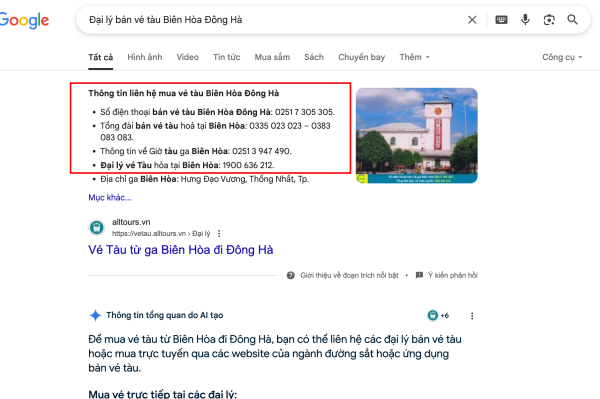Switch to Chuyến bay tab
The width and height of the screenshot is (600, 399).
362,57
